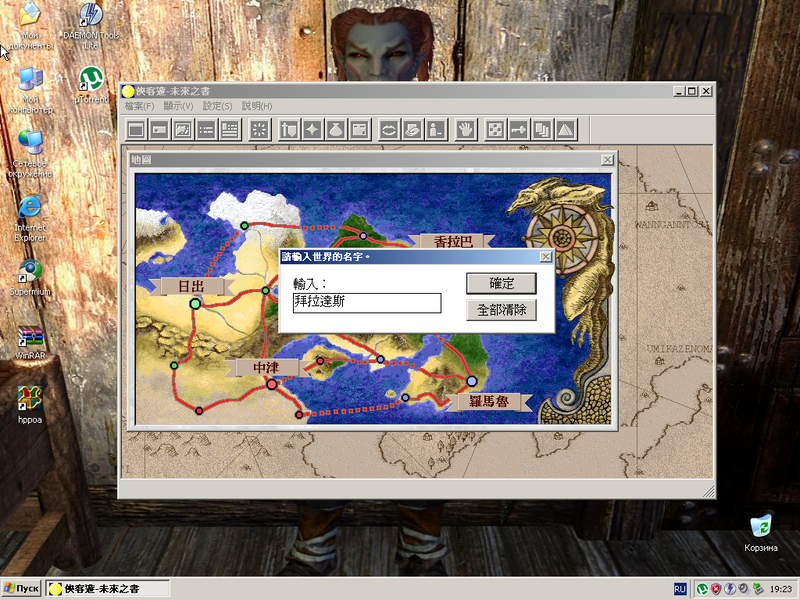Select the large blue node above 羅馬魯

(472, 381)
